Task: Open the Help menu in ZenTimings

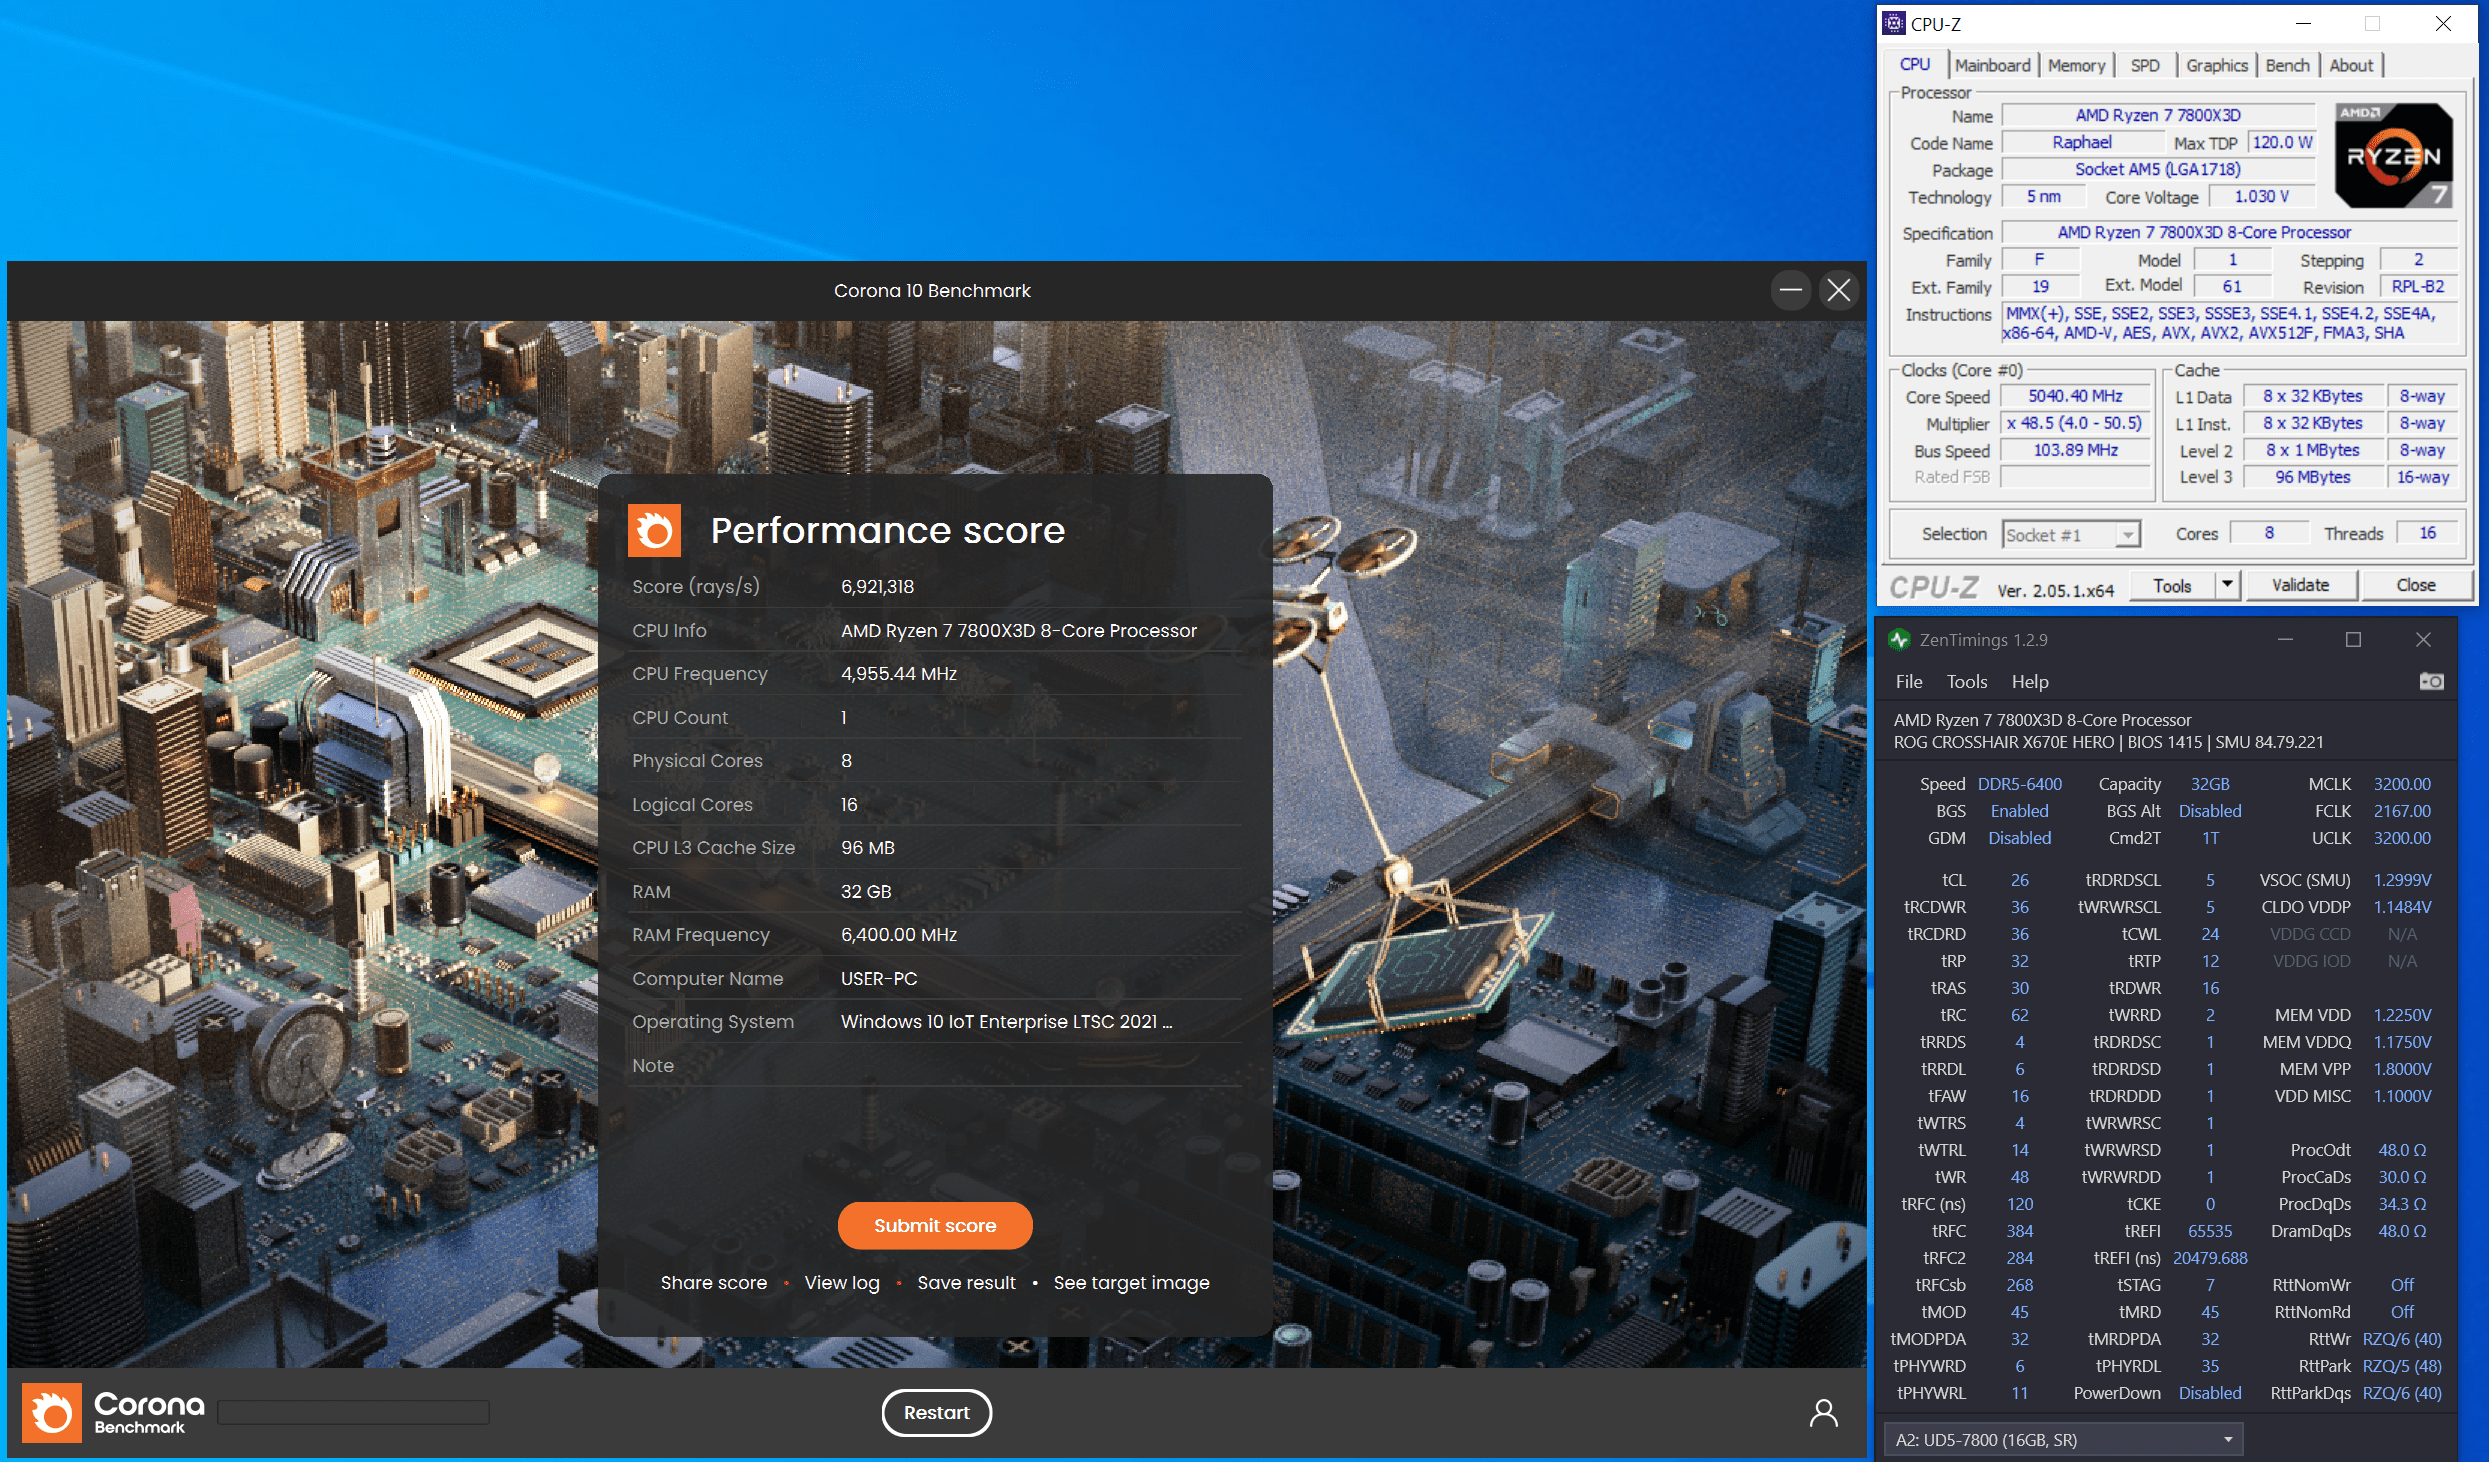Action: click(x=2030, y=682)
